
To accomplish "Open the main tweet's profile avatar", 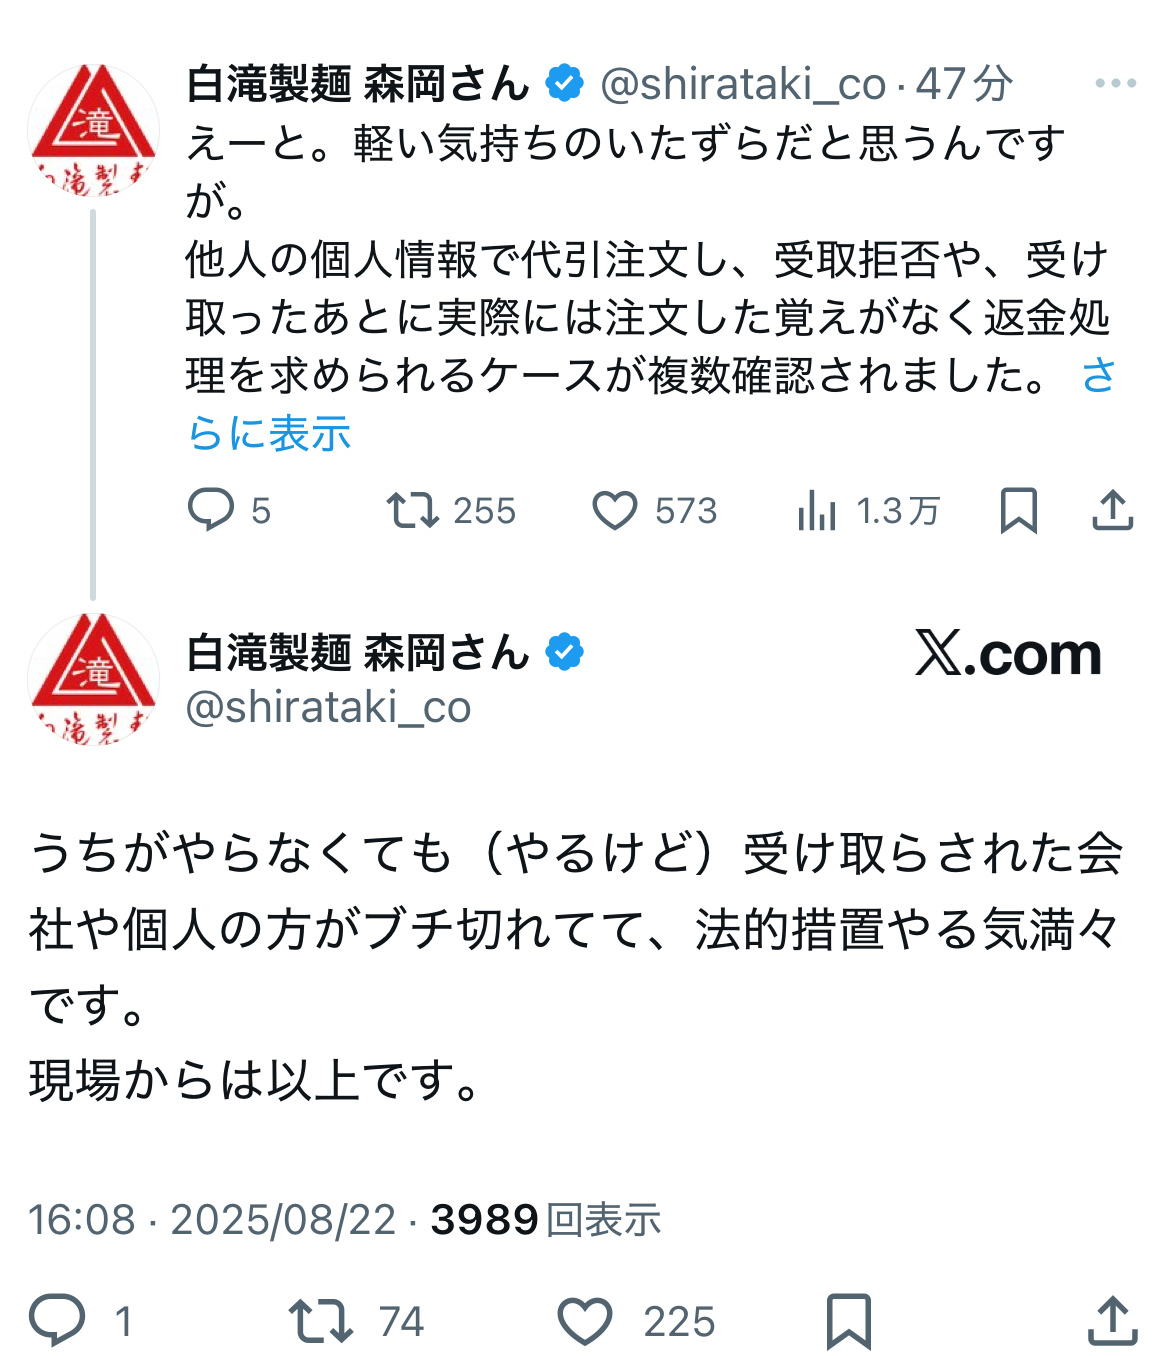I will point(93,679).
